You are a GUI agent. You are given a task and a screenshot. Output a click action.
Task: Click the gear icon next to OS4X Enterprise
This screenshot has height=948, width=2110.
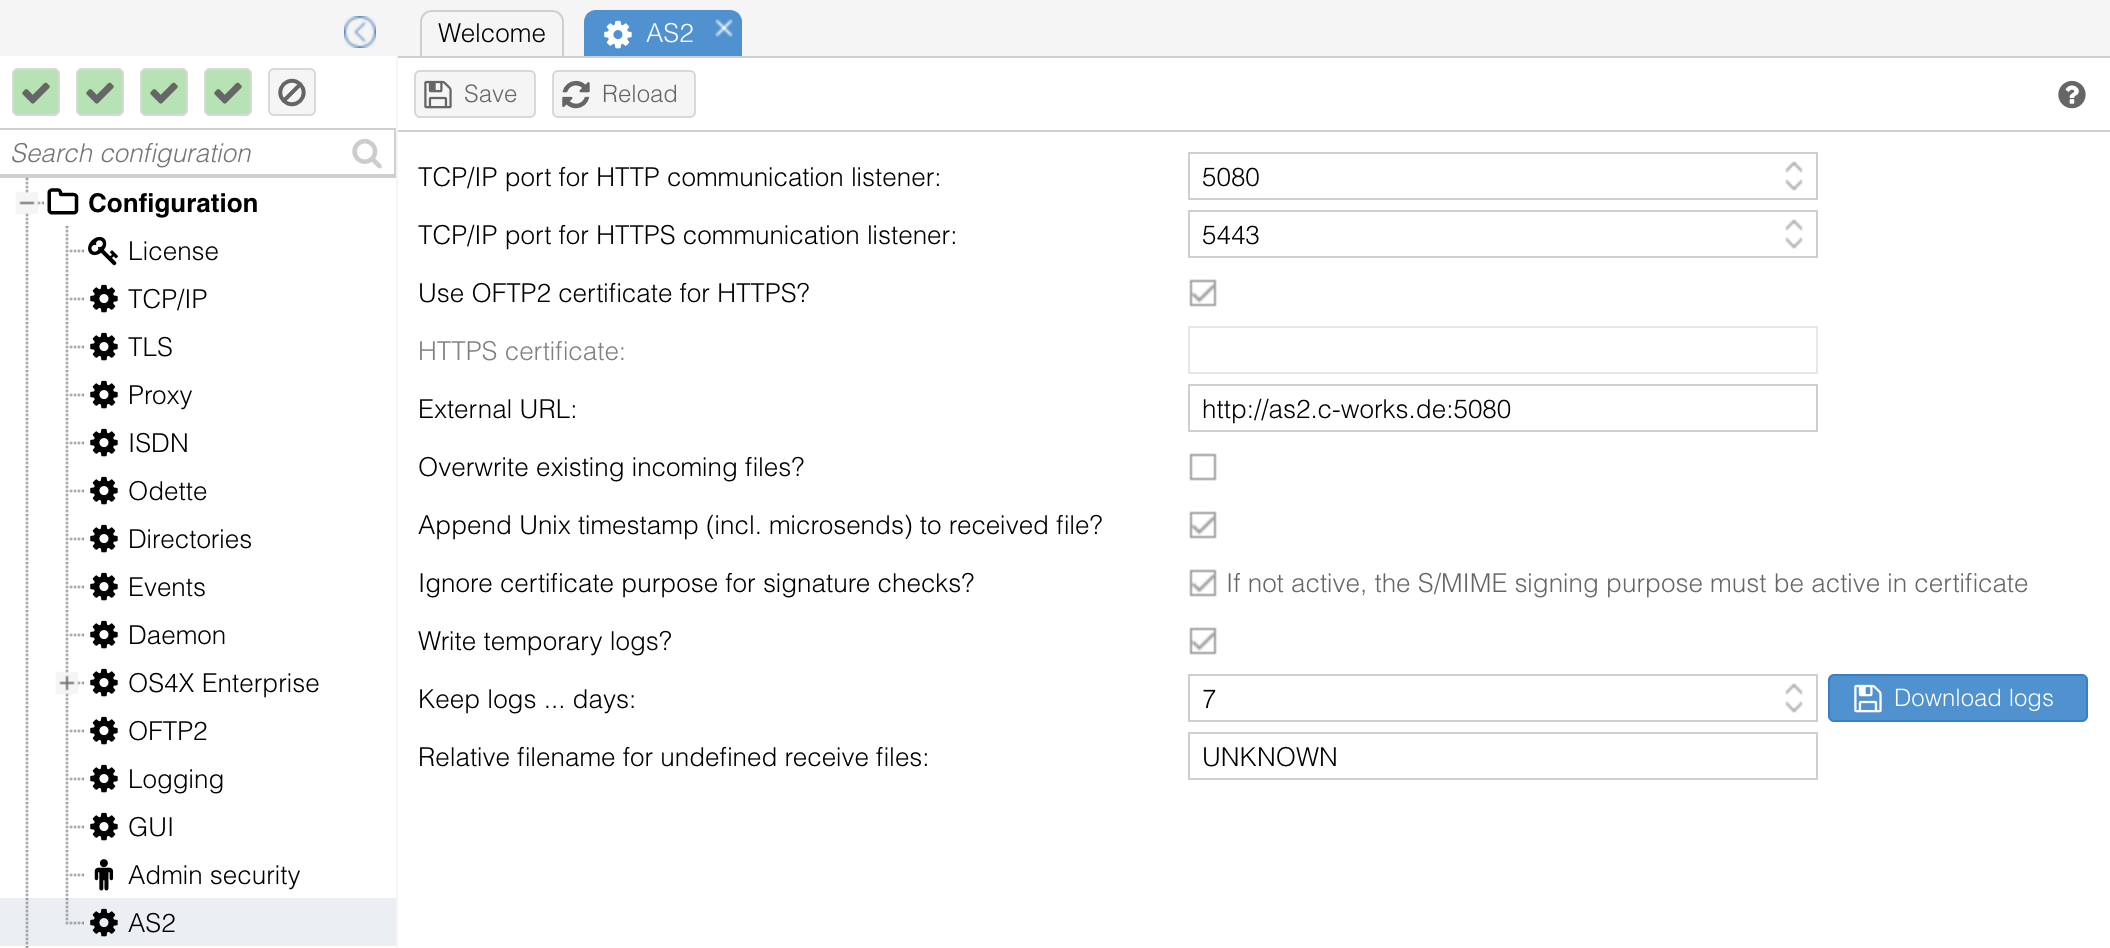(x=104, y=683)
